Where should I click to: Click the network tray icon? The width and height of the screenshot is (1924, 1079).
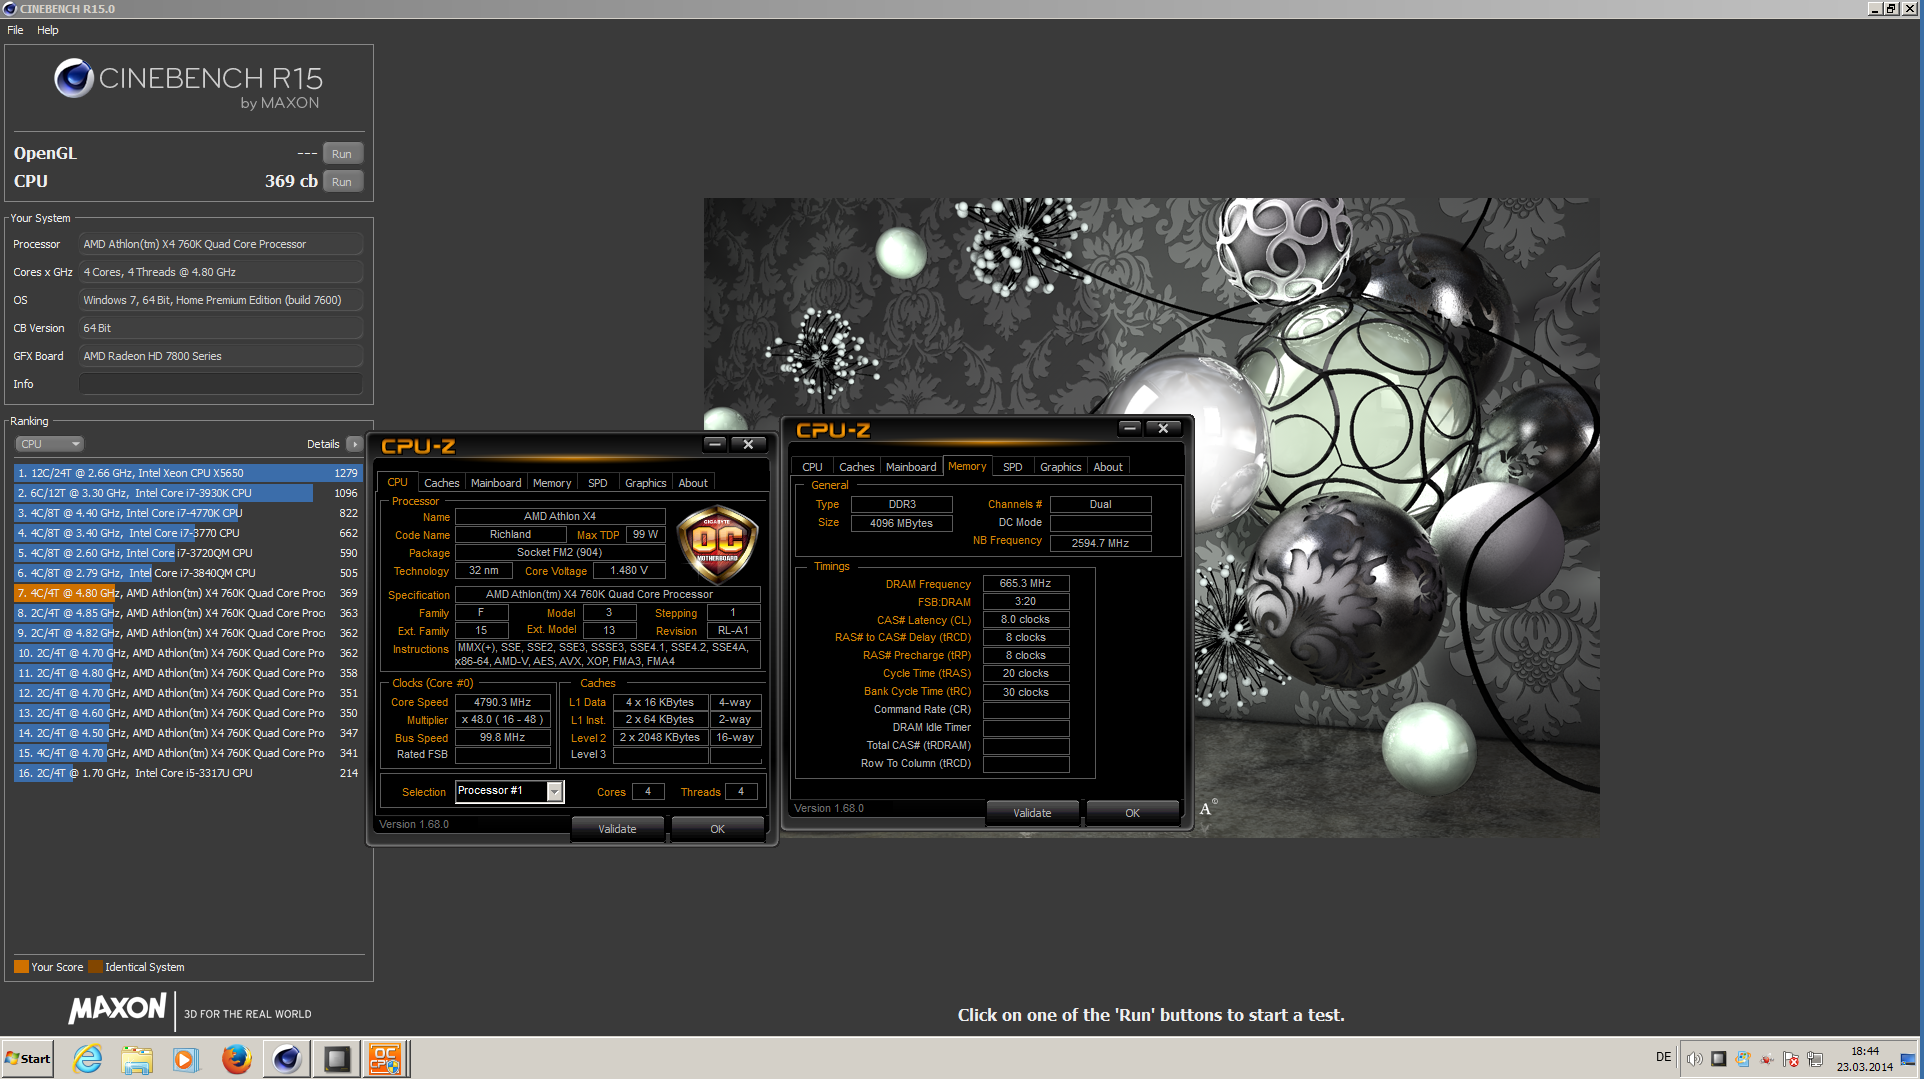1815,1059
